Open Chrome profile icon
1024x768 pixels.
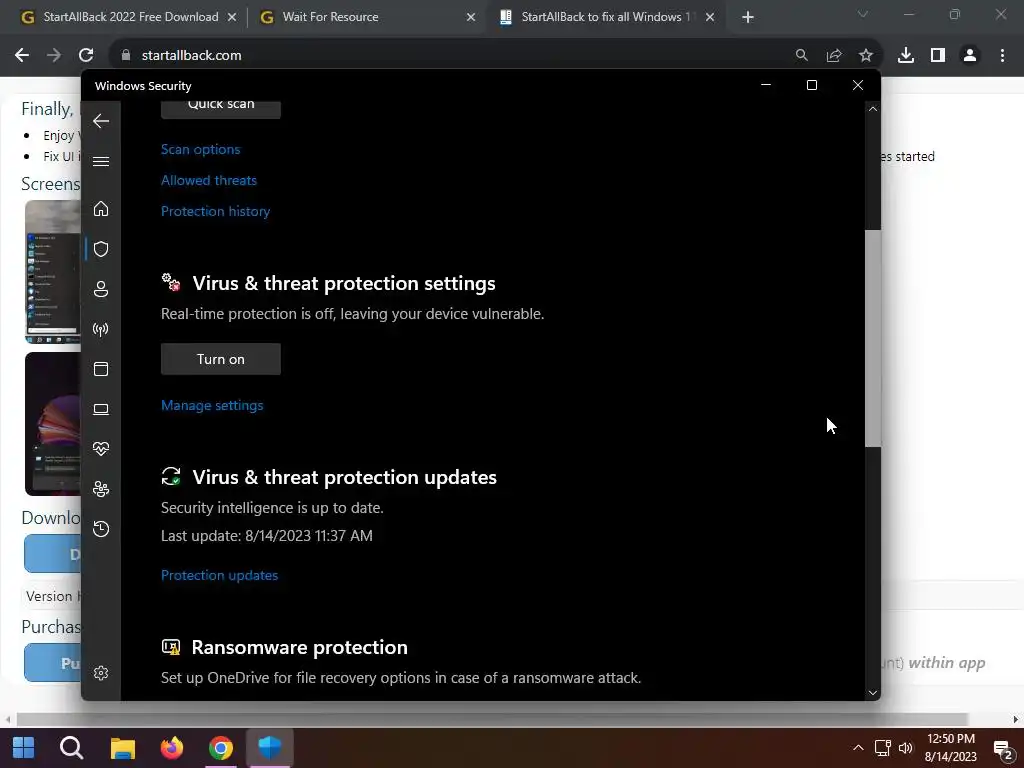click(970, 56)
